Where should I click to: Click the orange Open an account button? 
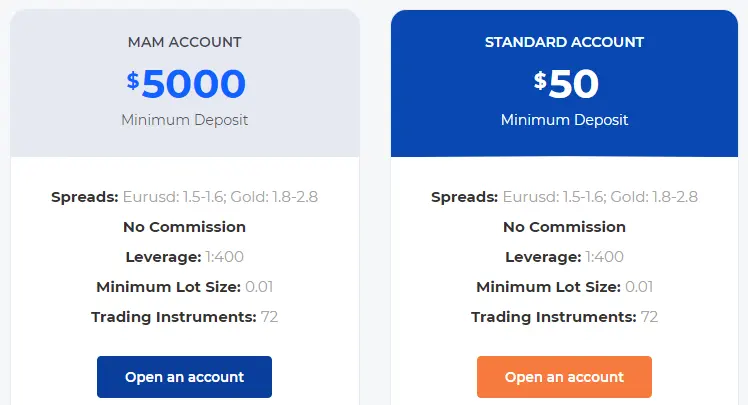click(x=564, y=377)
